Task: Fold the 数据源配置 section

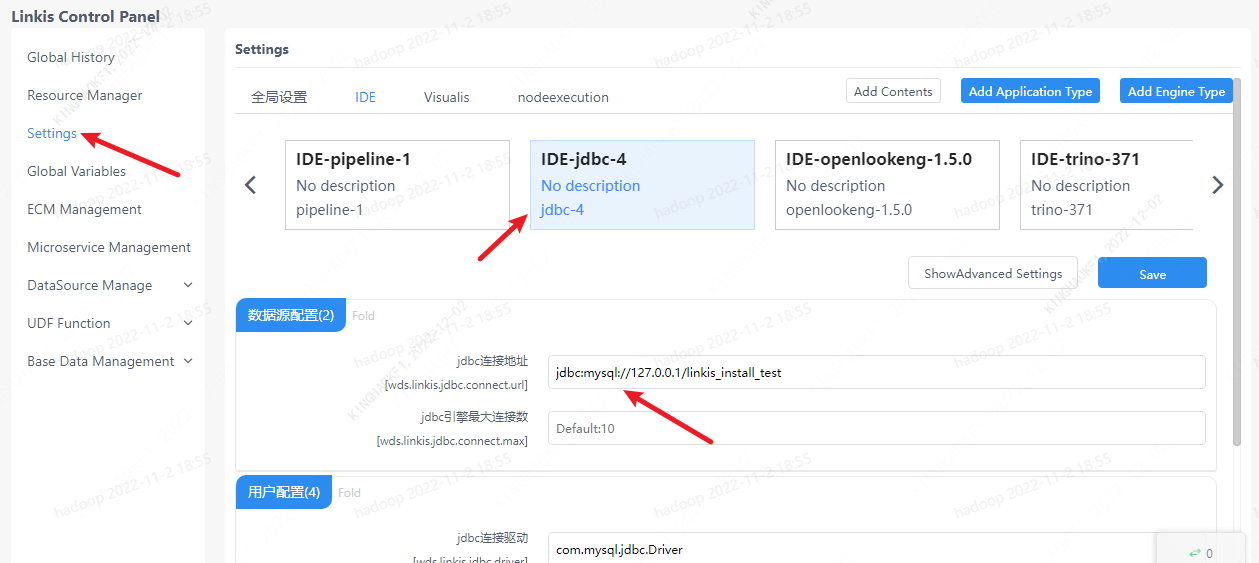Action: (x=363, y=316)
